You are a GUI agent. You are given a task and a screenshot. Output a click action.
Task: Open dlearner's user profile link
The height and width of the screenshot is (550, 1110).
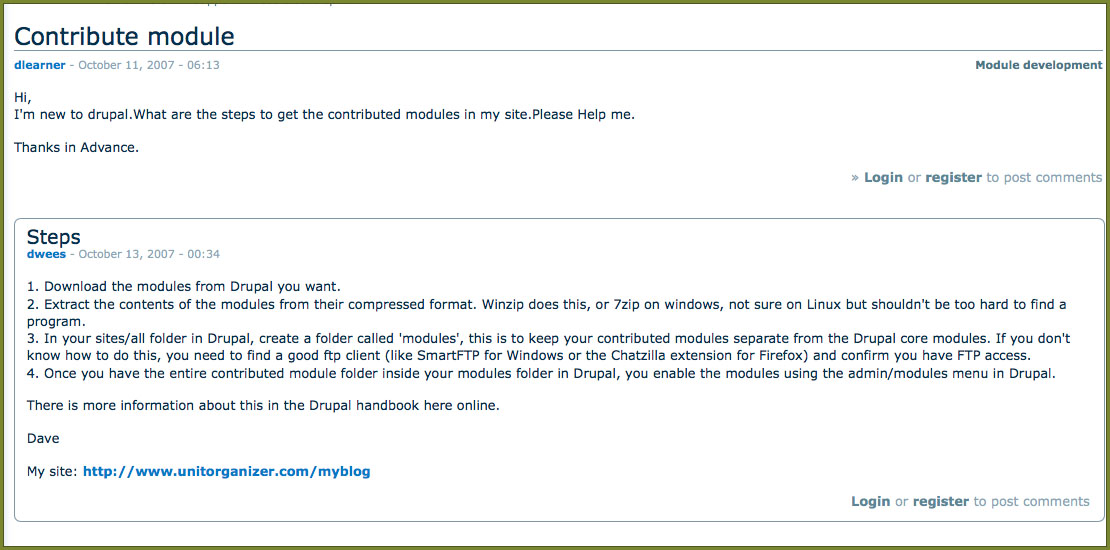tap(39, 65)
